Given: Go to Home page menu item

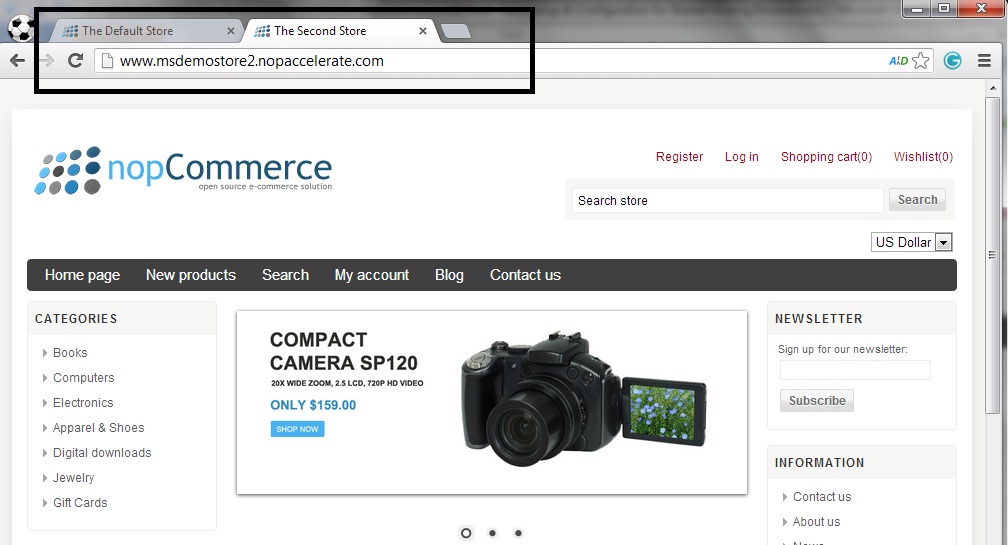Looking at the screenshot, I should coord(82,275).
